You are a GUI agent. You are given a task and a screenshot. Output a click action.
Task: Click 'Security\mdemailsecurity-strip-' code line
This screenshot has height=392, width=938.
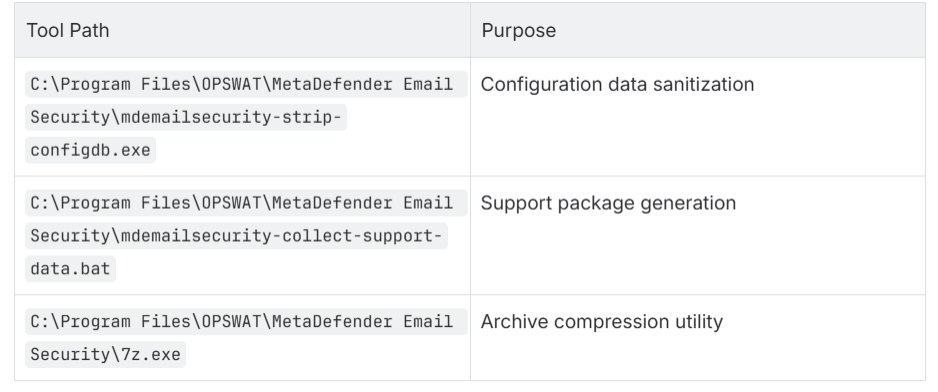point(185,117)
